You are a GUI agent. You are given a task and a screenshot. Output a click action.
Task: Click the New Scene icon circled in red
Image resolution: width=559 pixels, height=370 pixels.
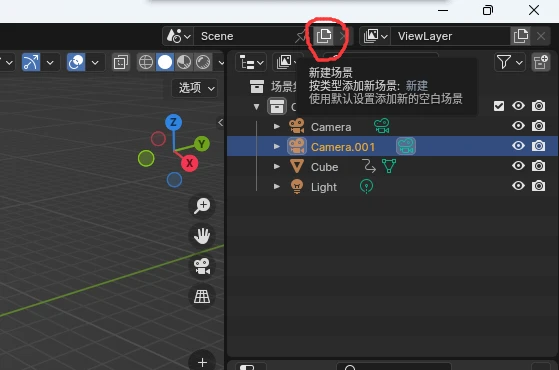click(324, 36)
